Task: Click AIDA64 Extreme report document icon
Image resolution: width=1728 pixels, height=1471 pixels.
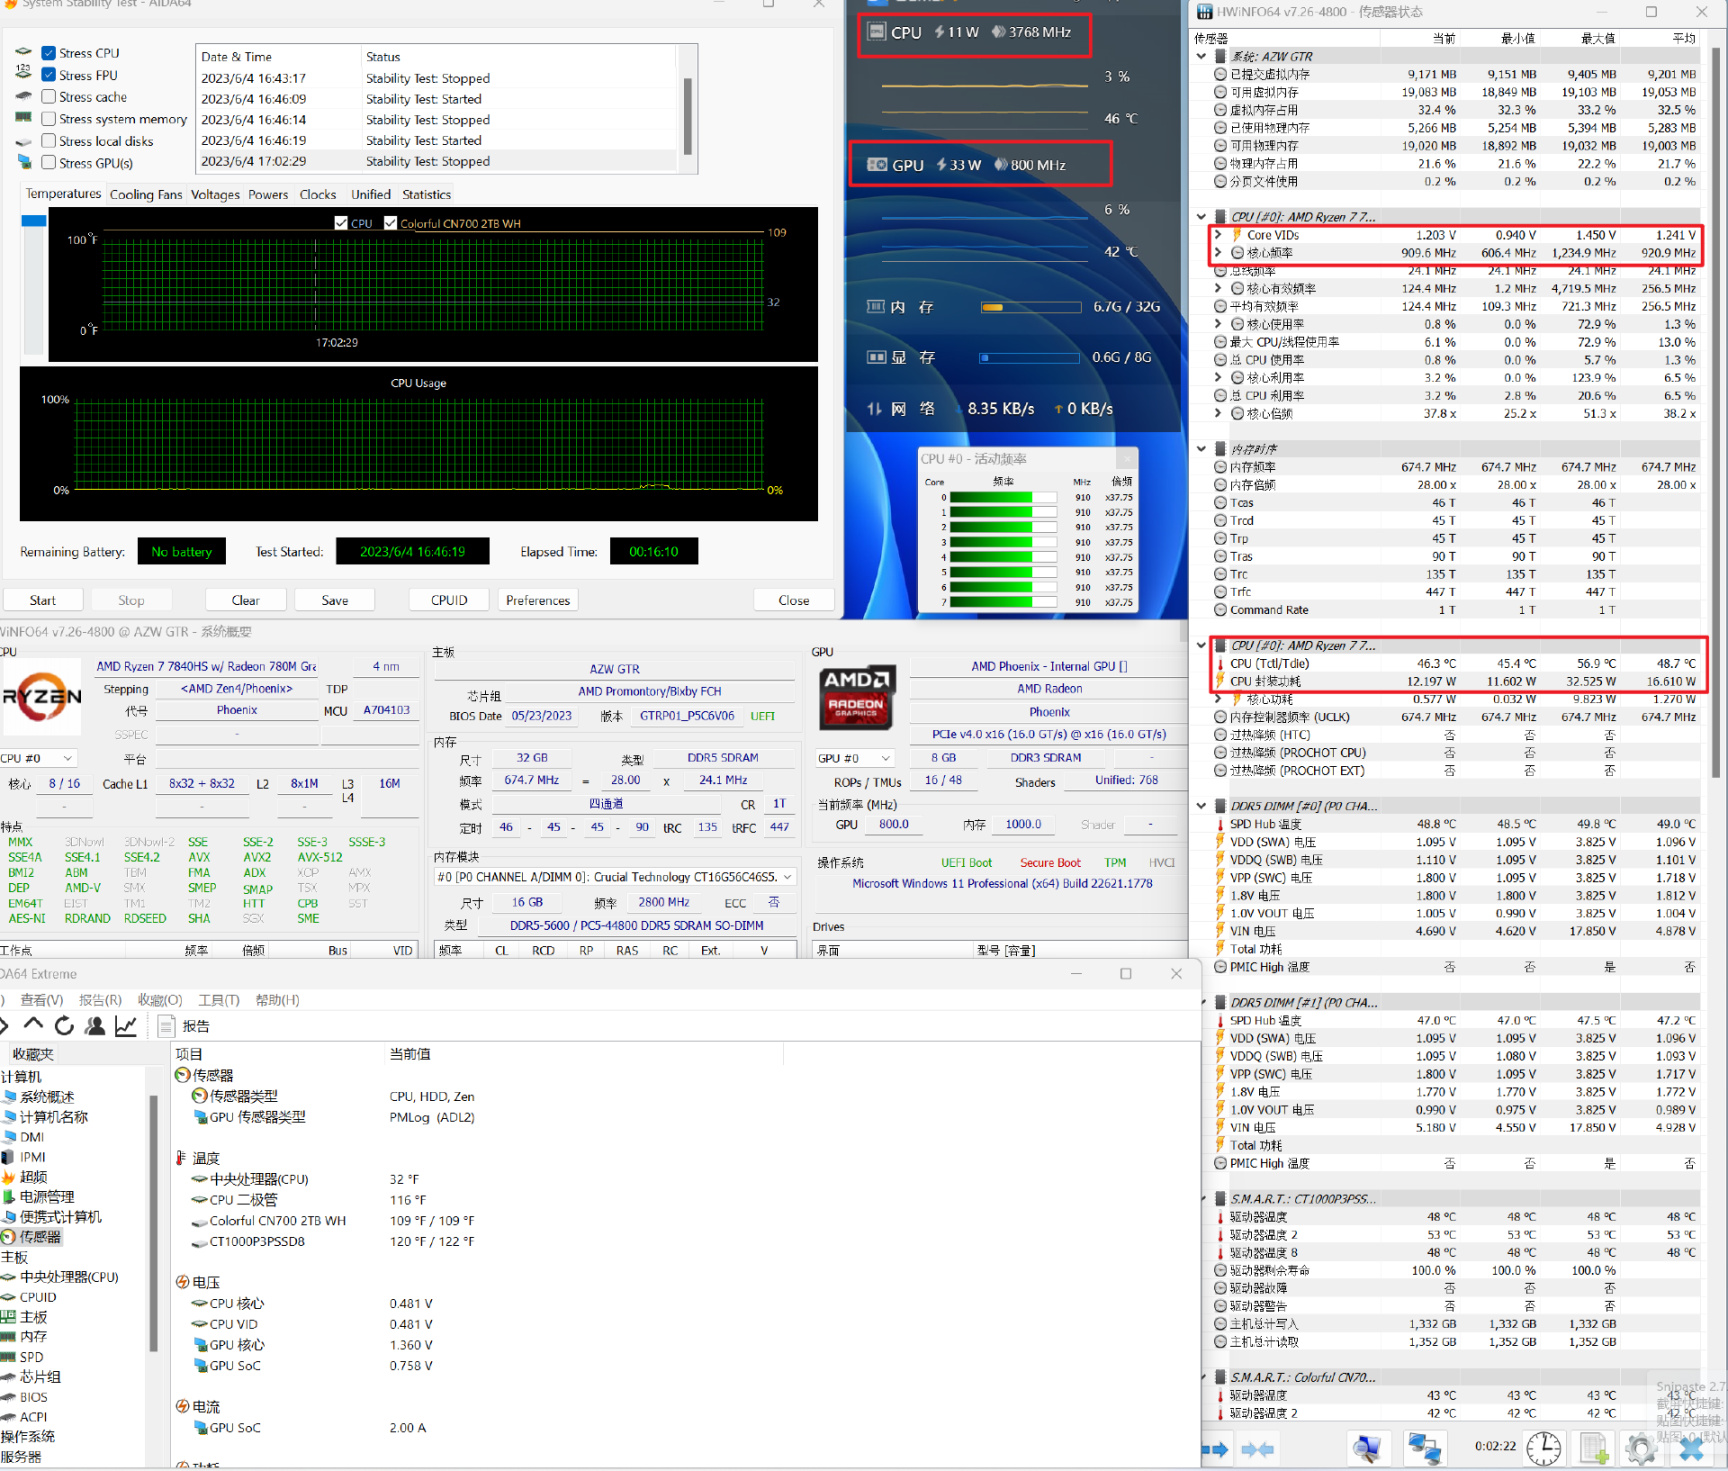Action: (166, 1026)
